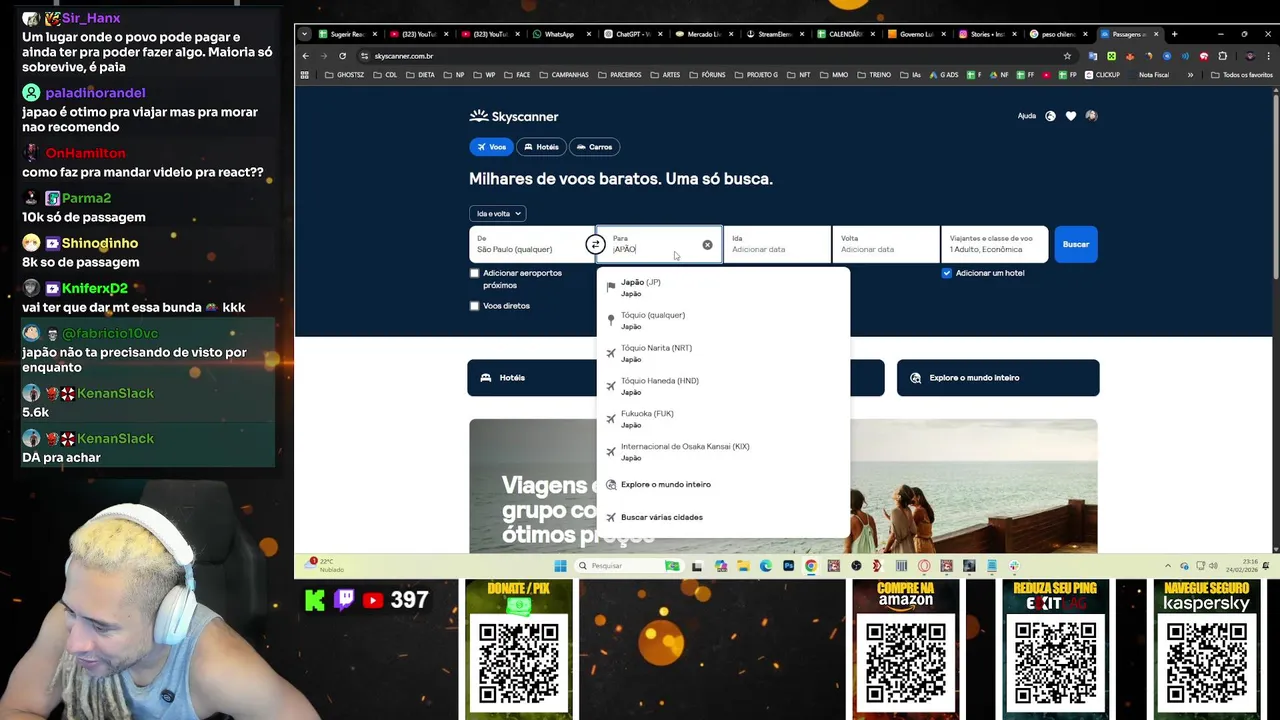Open Todos os favoritos folder

tap(1241, 75)
